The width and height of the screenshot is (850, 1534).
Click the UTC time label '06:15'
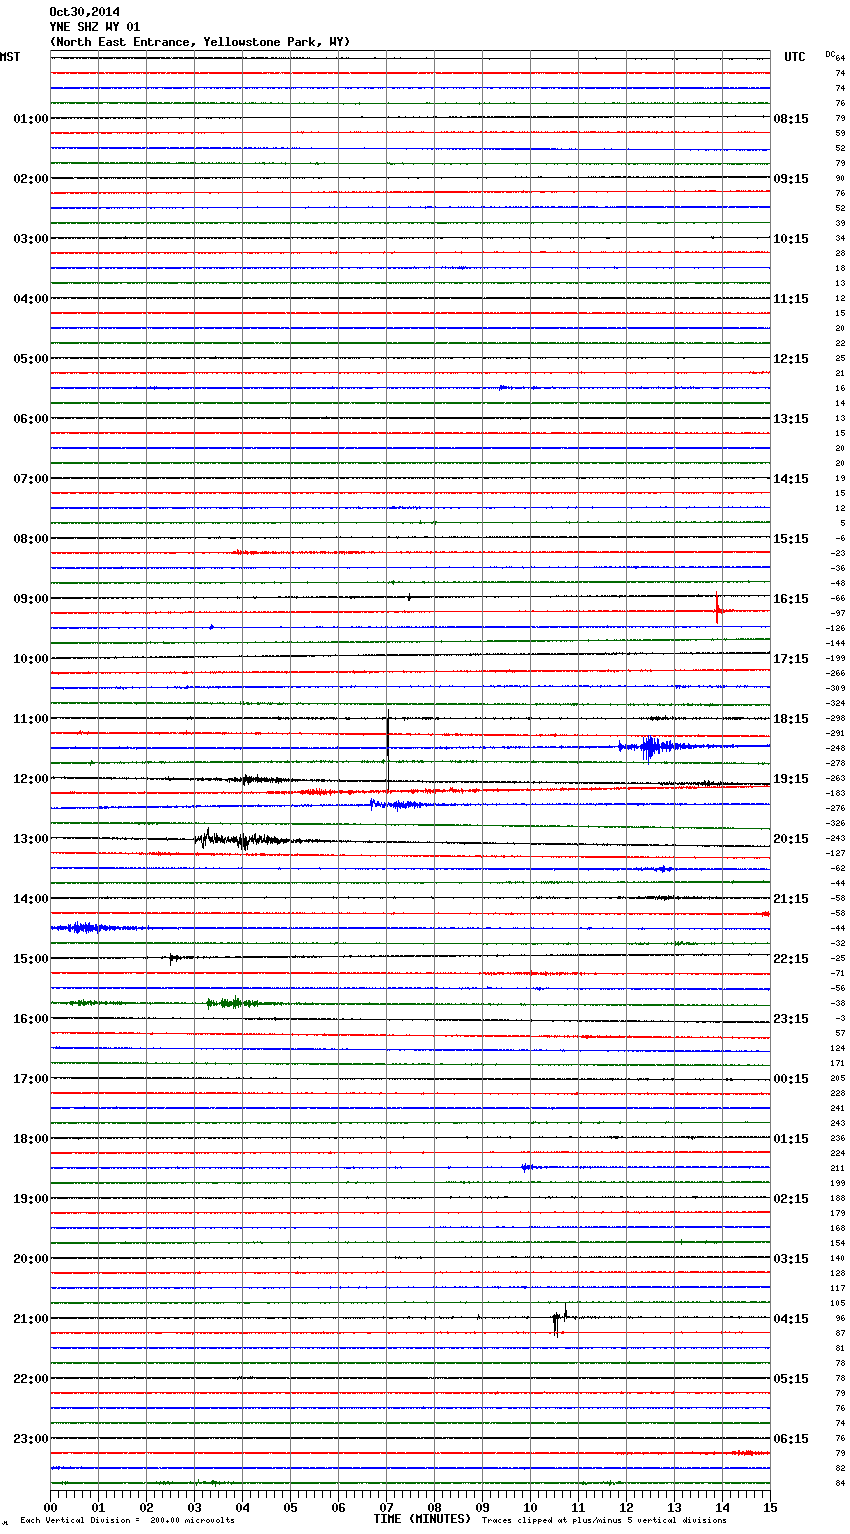(791, 1439)
